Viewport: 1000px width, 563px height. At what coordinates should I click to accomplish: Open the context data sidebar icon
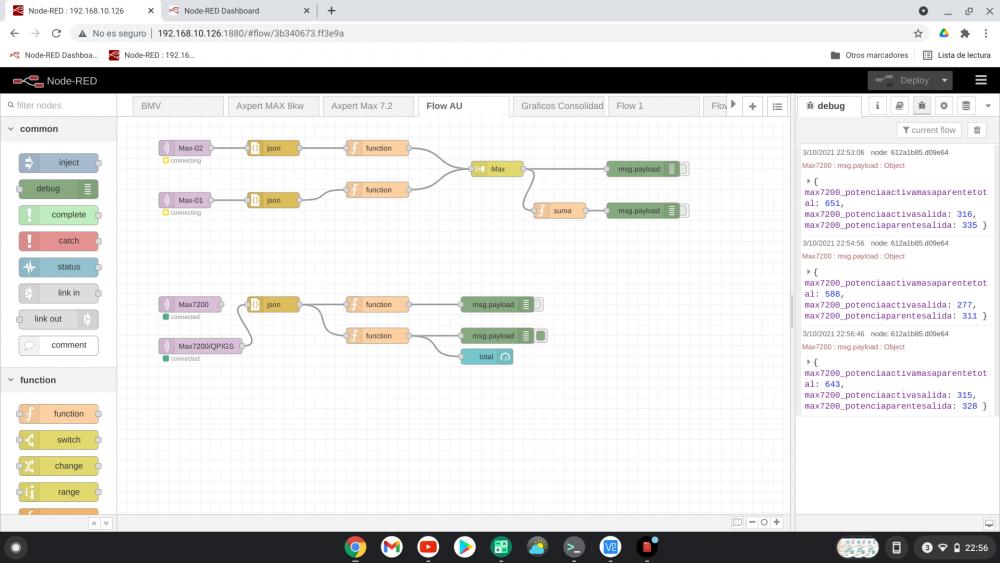[x=966, y=106]
